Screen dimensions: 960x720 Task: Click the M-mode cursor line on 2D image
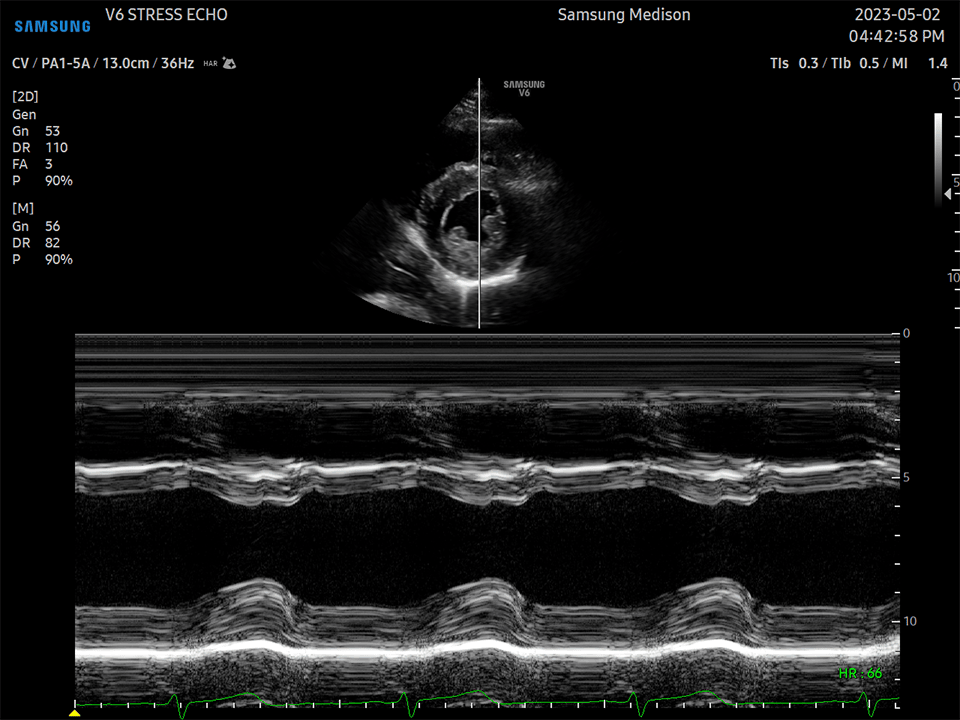coord(479,250)
